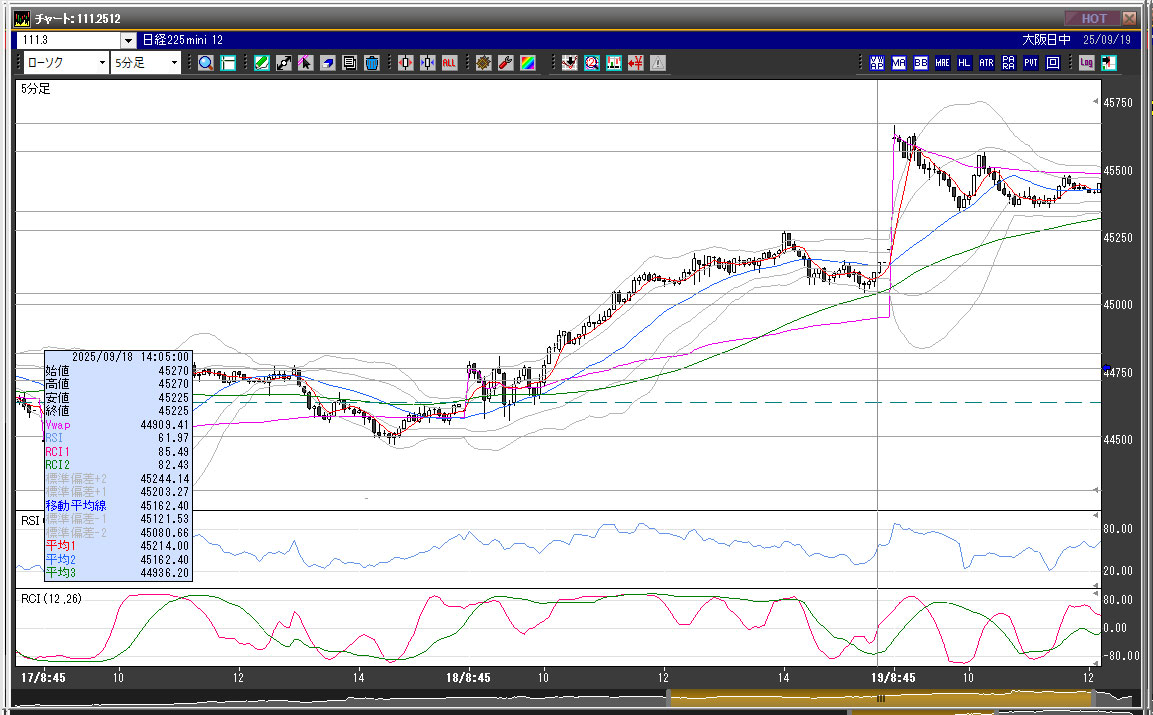Image resolution: width=1153 pixels, height=715 pixels.
Task: Open the rainbow color palette icon
Action: coord(527,62)
